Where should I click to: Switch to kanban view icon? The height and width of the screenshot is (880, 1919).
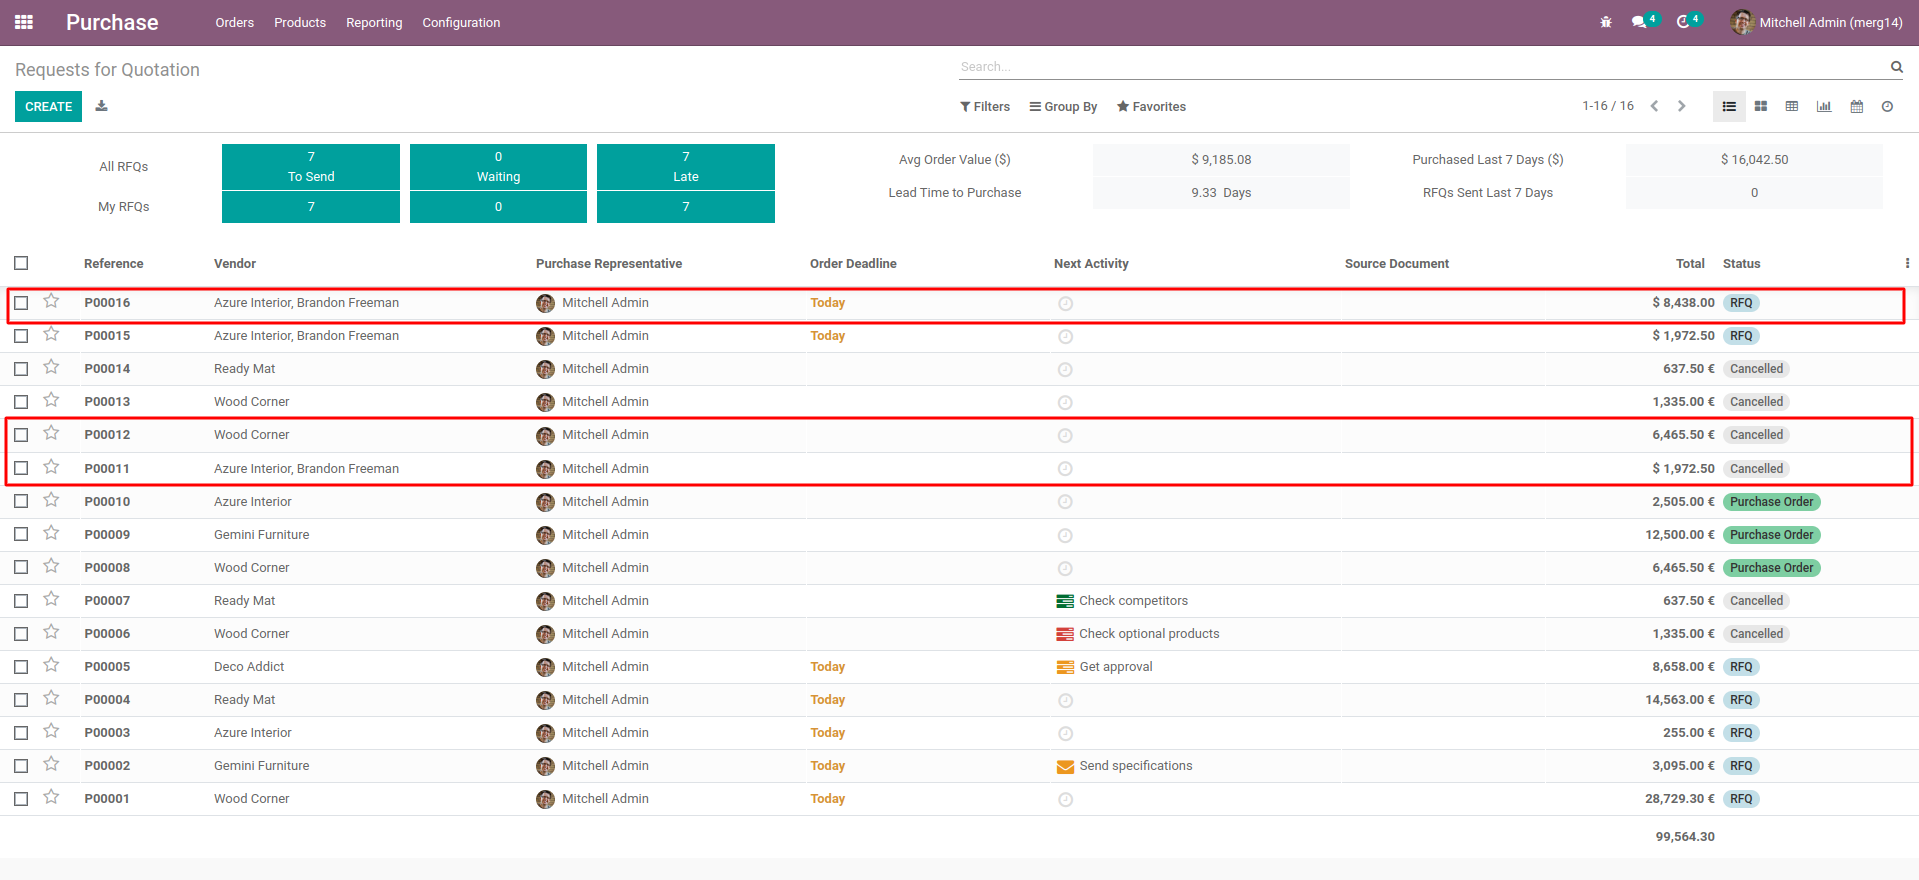(1761, 107)
